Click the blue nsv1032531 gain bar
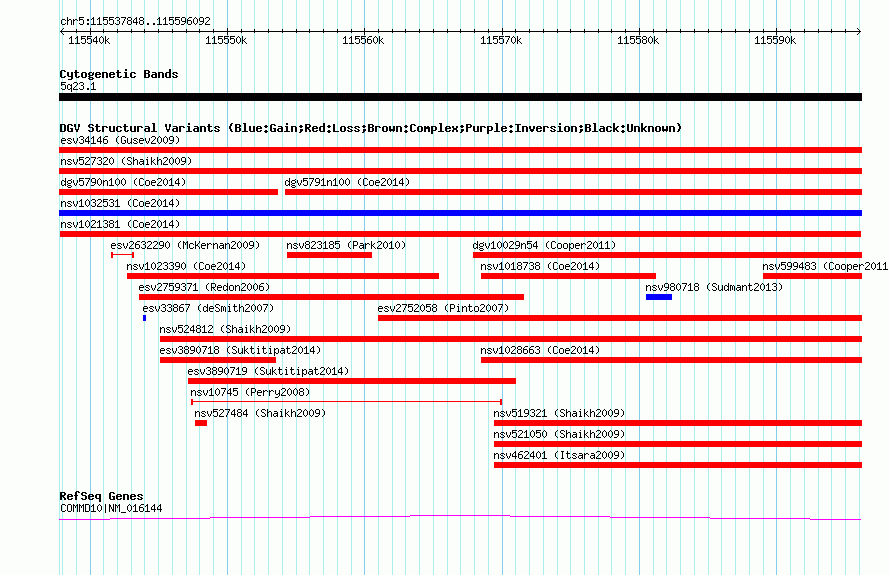The width and height of the screenshot is (890, 575). pyautogui.click(x=460, y=213)
